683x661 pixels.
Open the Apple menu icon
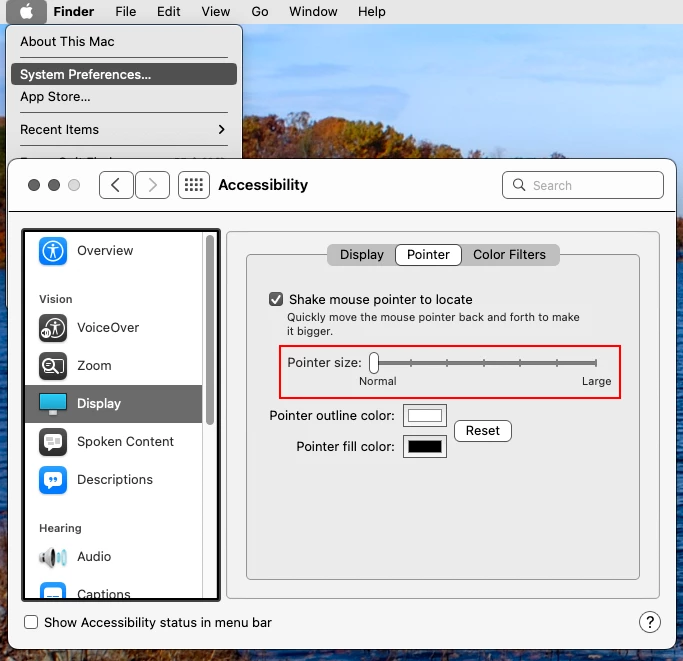click(26, 12)
